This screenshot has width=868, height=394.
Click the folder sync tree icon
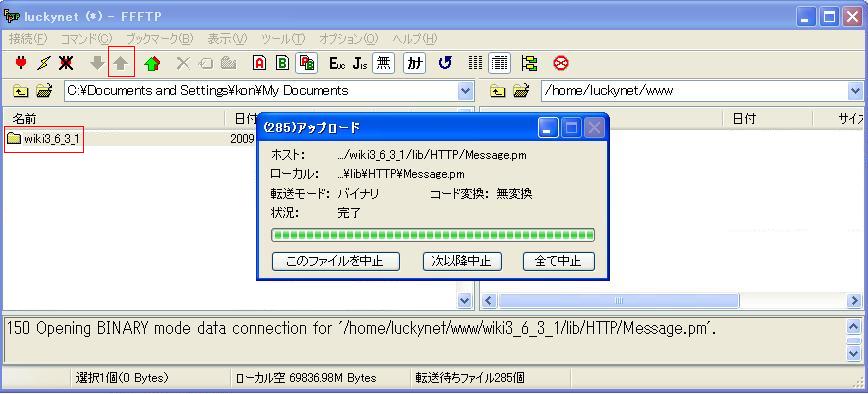[530, 63]
